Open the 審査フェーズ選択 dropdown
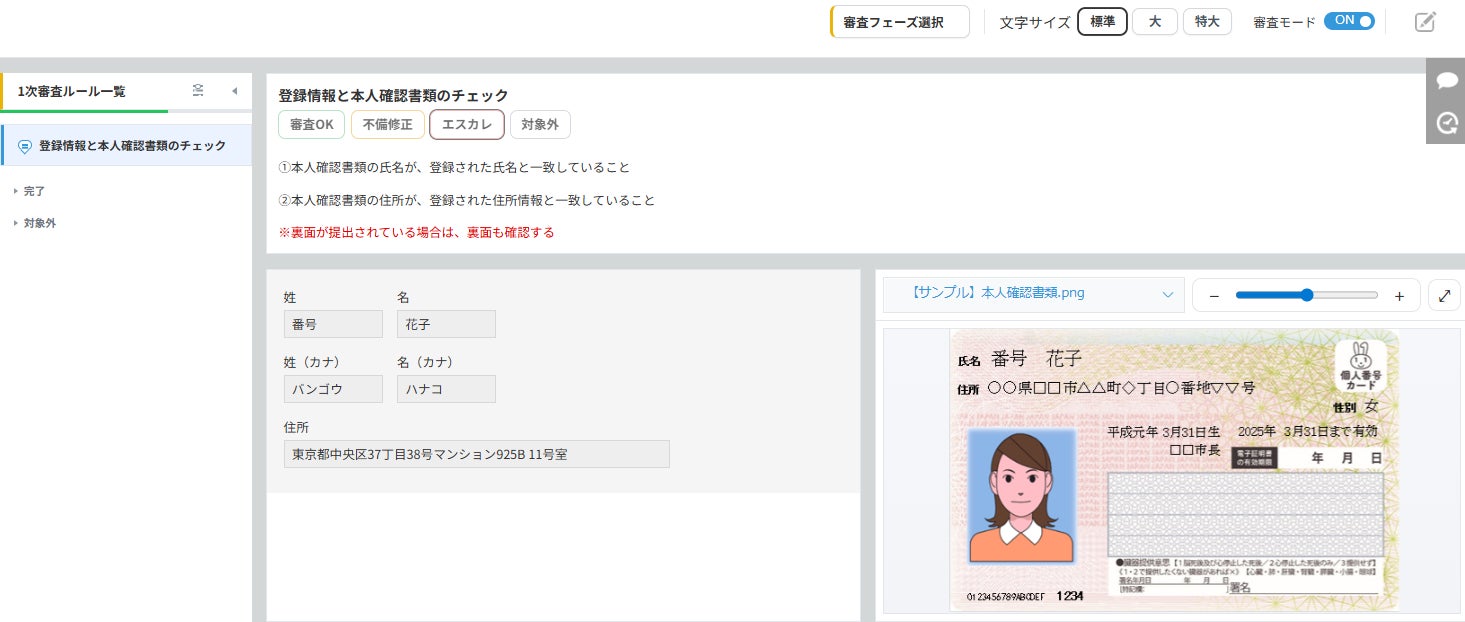 coord(900,22)
